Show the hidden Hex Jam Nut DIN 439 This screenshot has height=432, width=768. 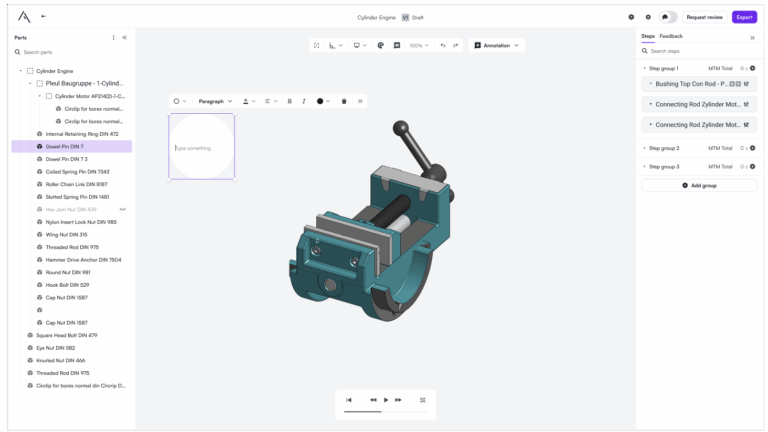click(x=122, y=210)
